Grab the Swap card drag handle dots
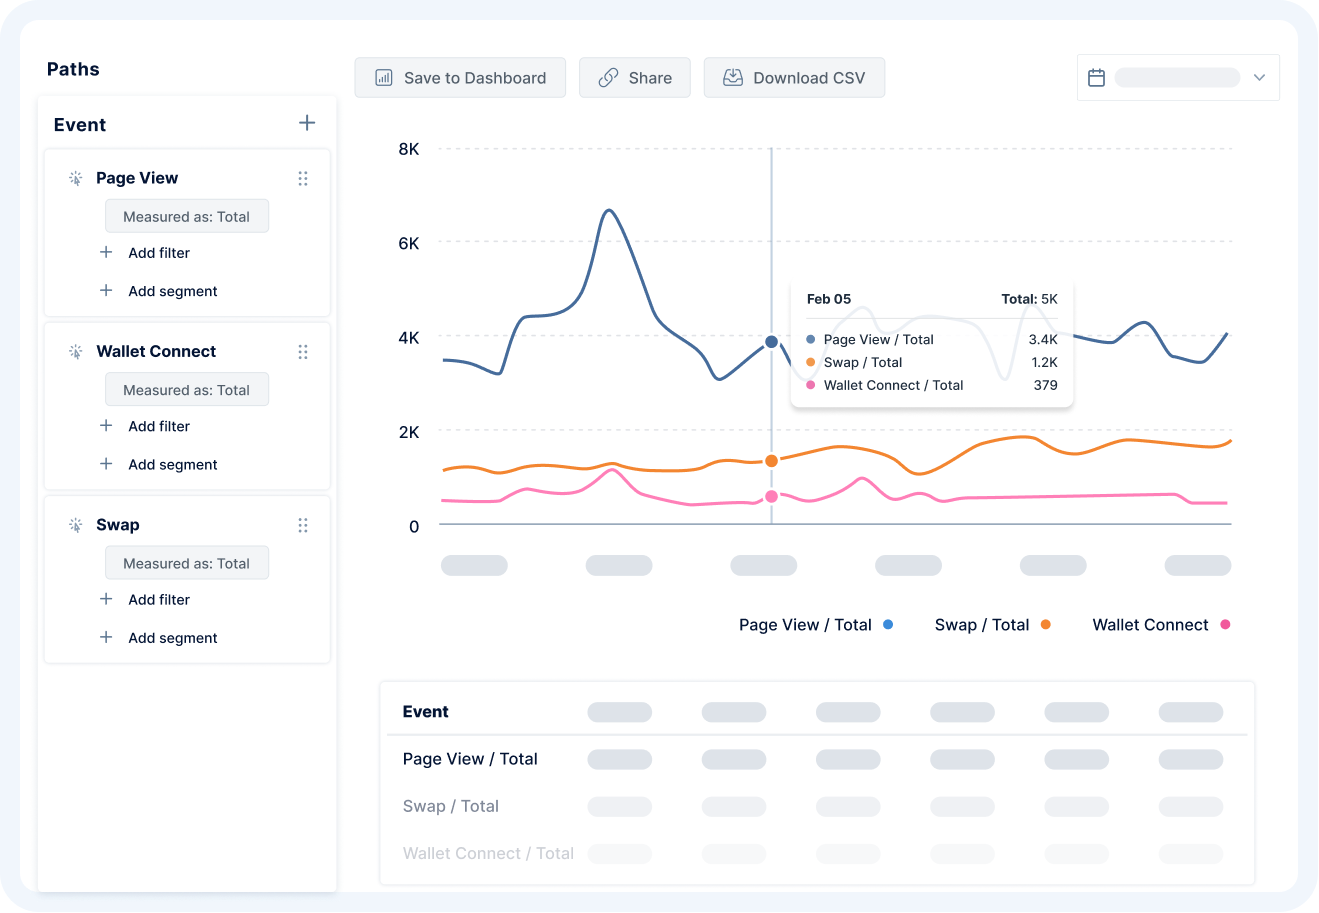Viewport: 1319px width, 913px height. 303,525
